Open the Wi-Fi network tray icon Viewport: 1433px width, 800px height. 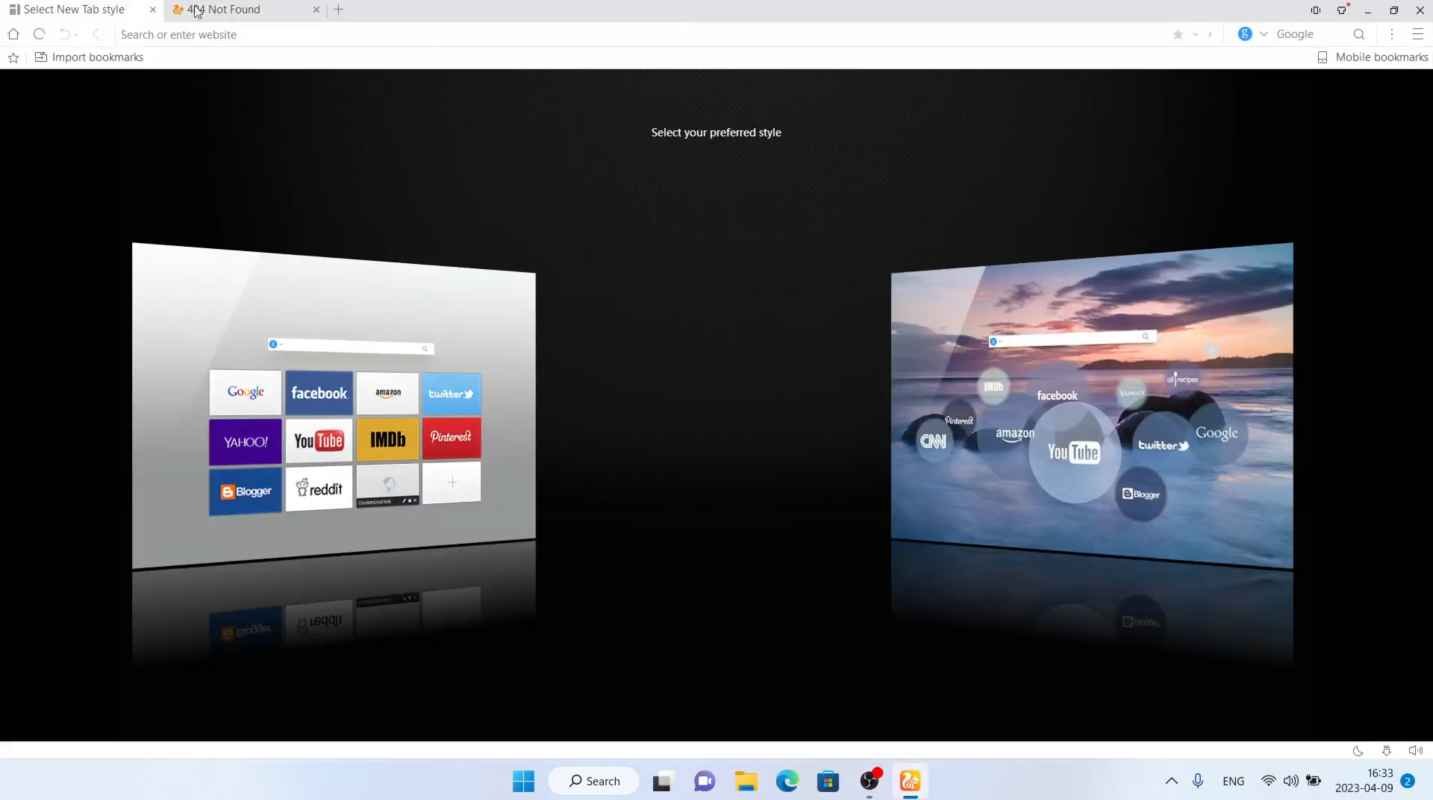pos(1268,781)
